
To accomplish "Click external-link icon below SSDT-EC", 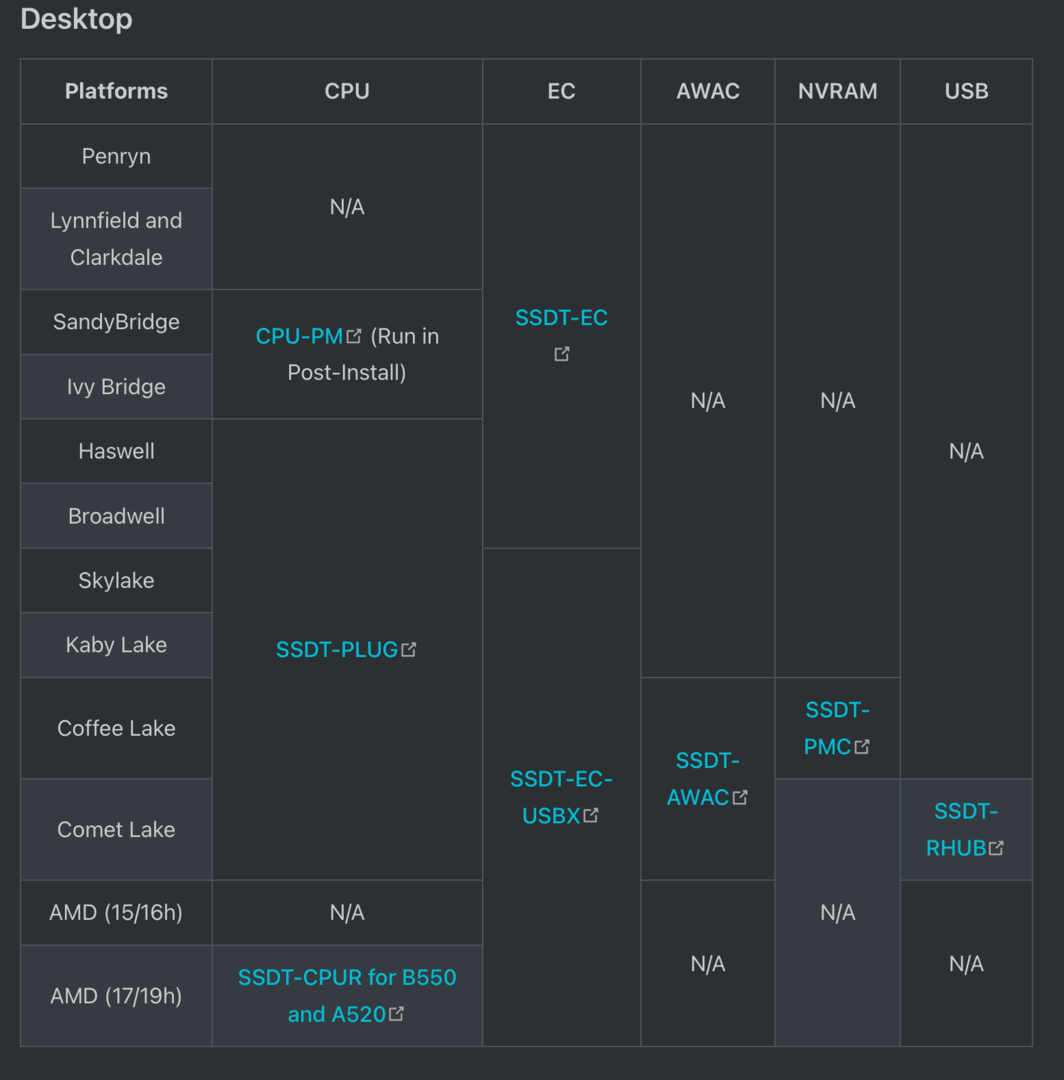I will click(x=562, y=354).
